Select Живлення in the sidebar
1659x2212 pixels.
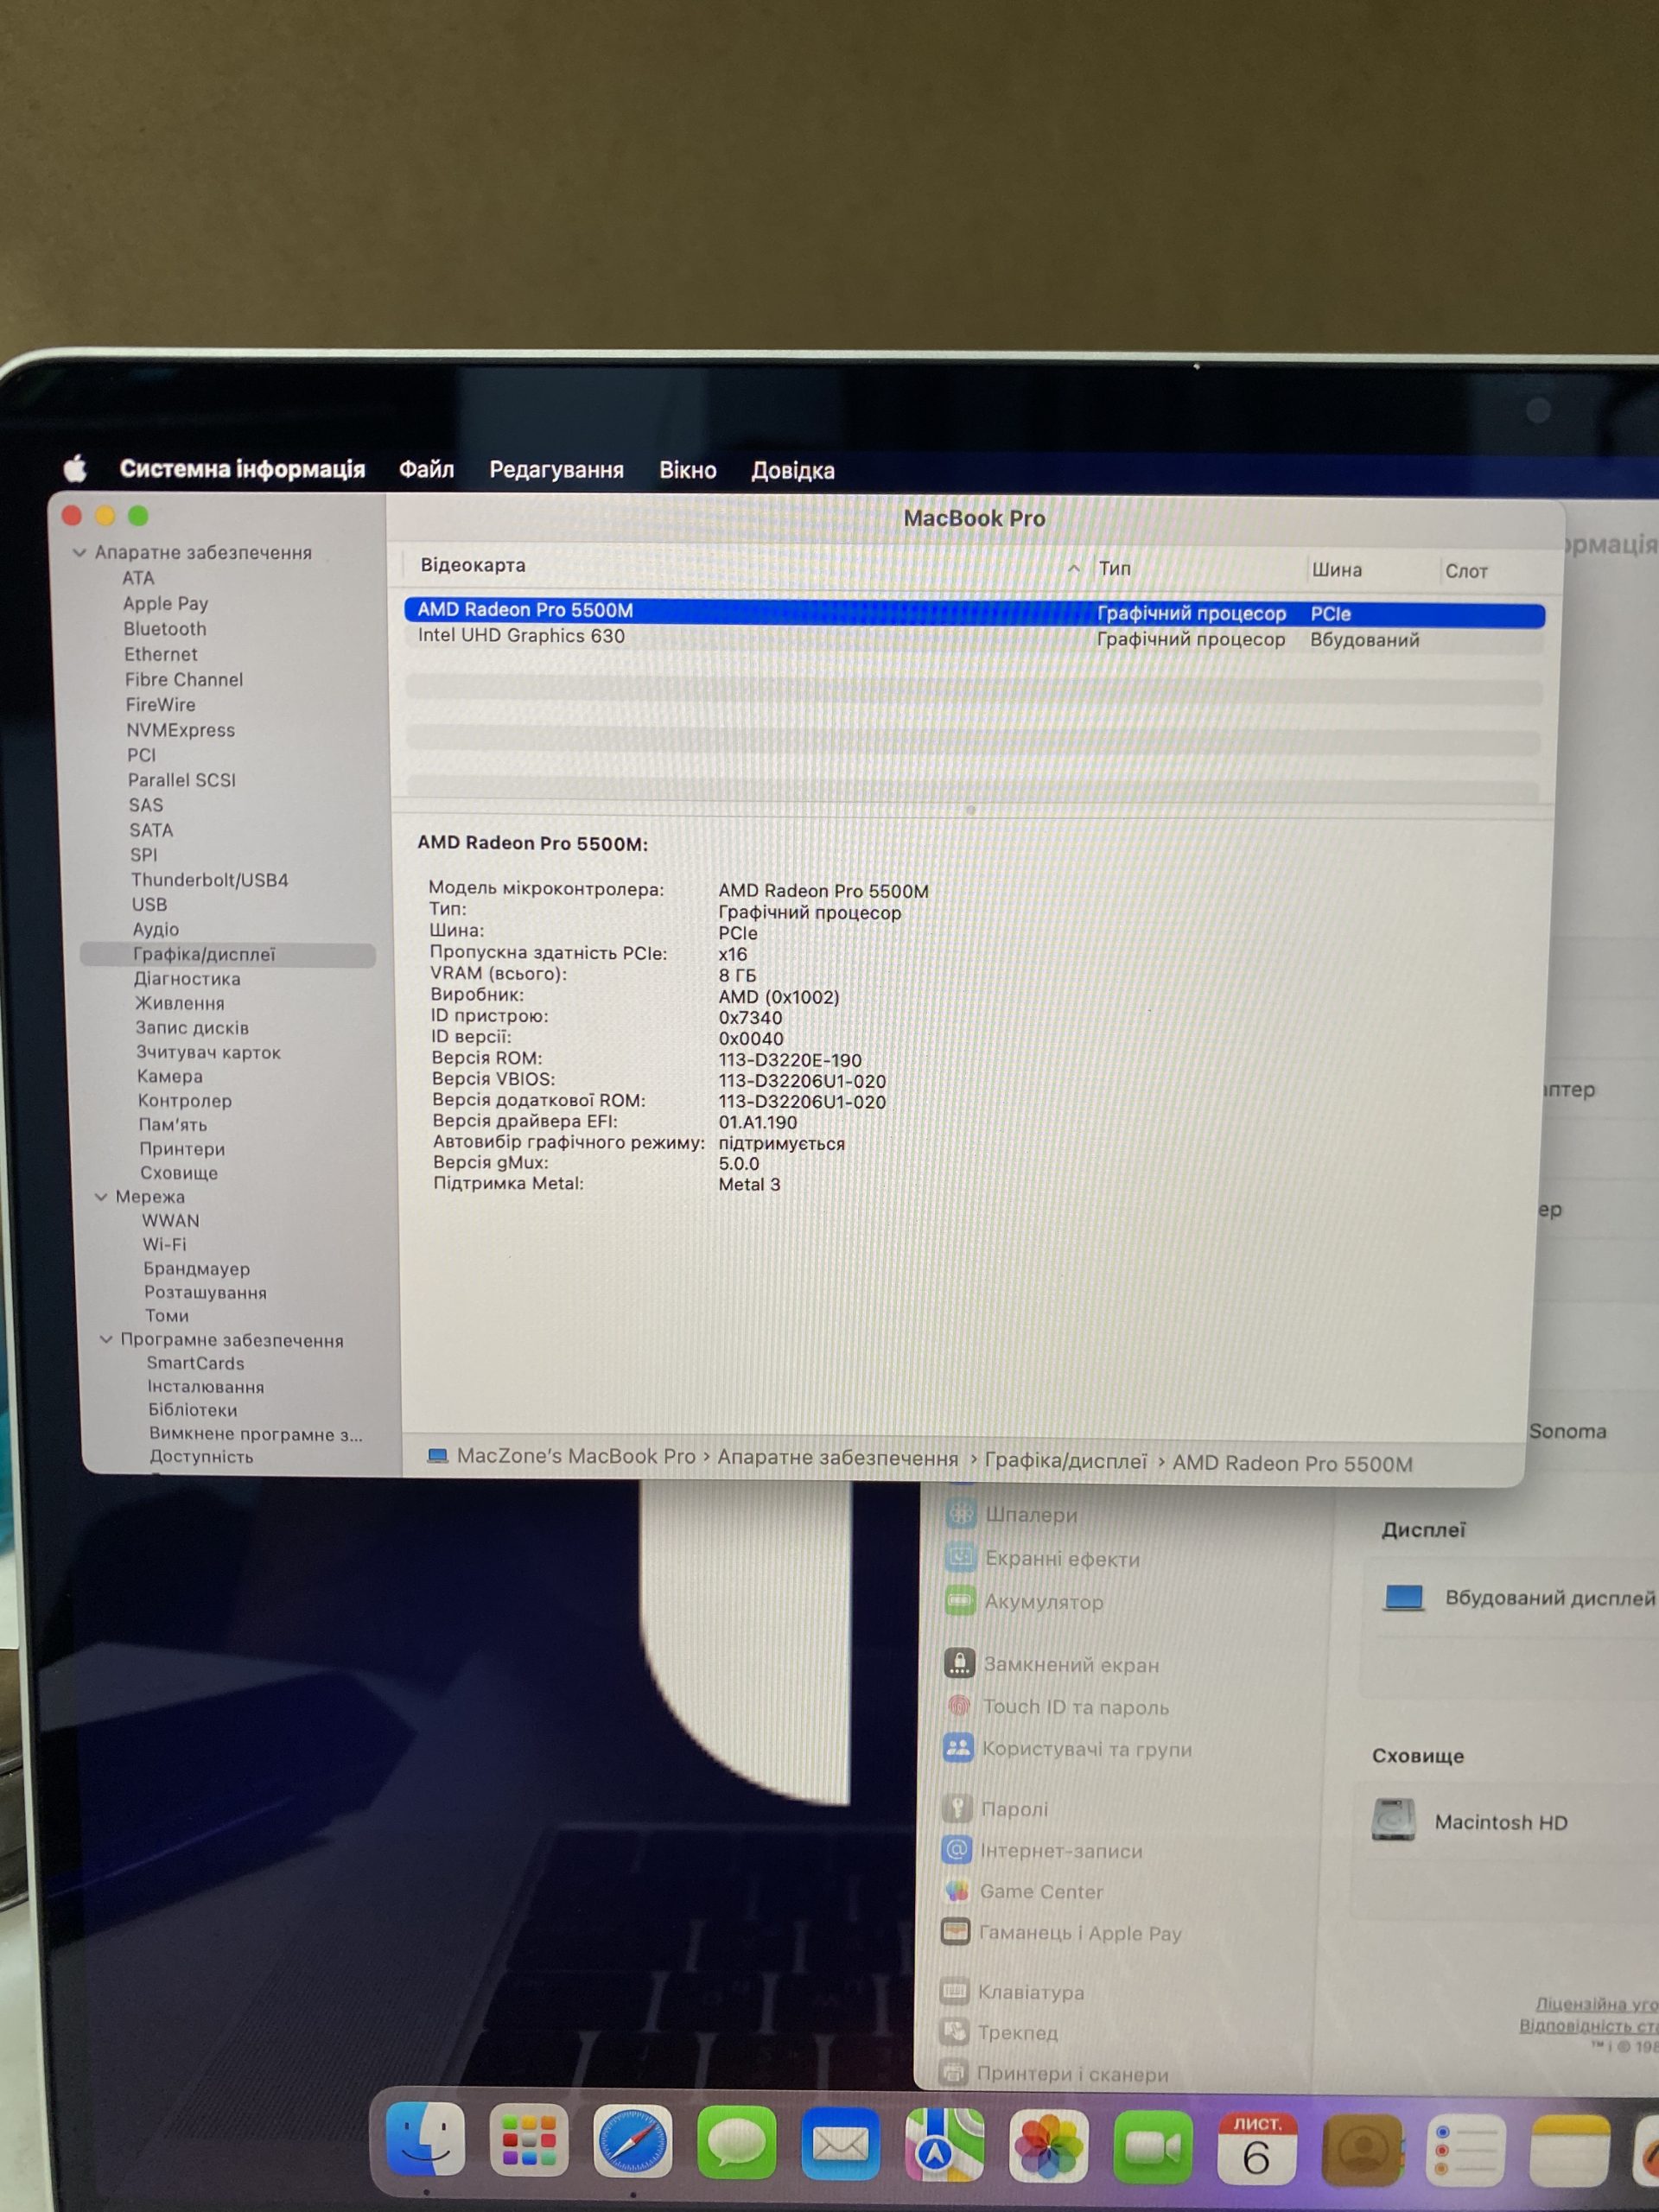click(x=180, y=1002)
